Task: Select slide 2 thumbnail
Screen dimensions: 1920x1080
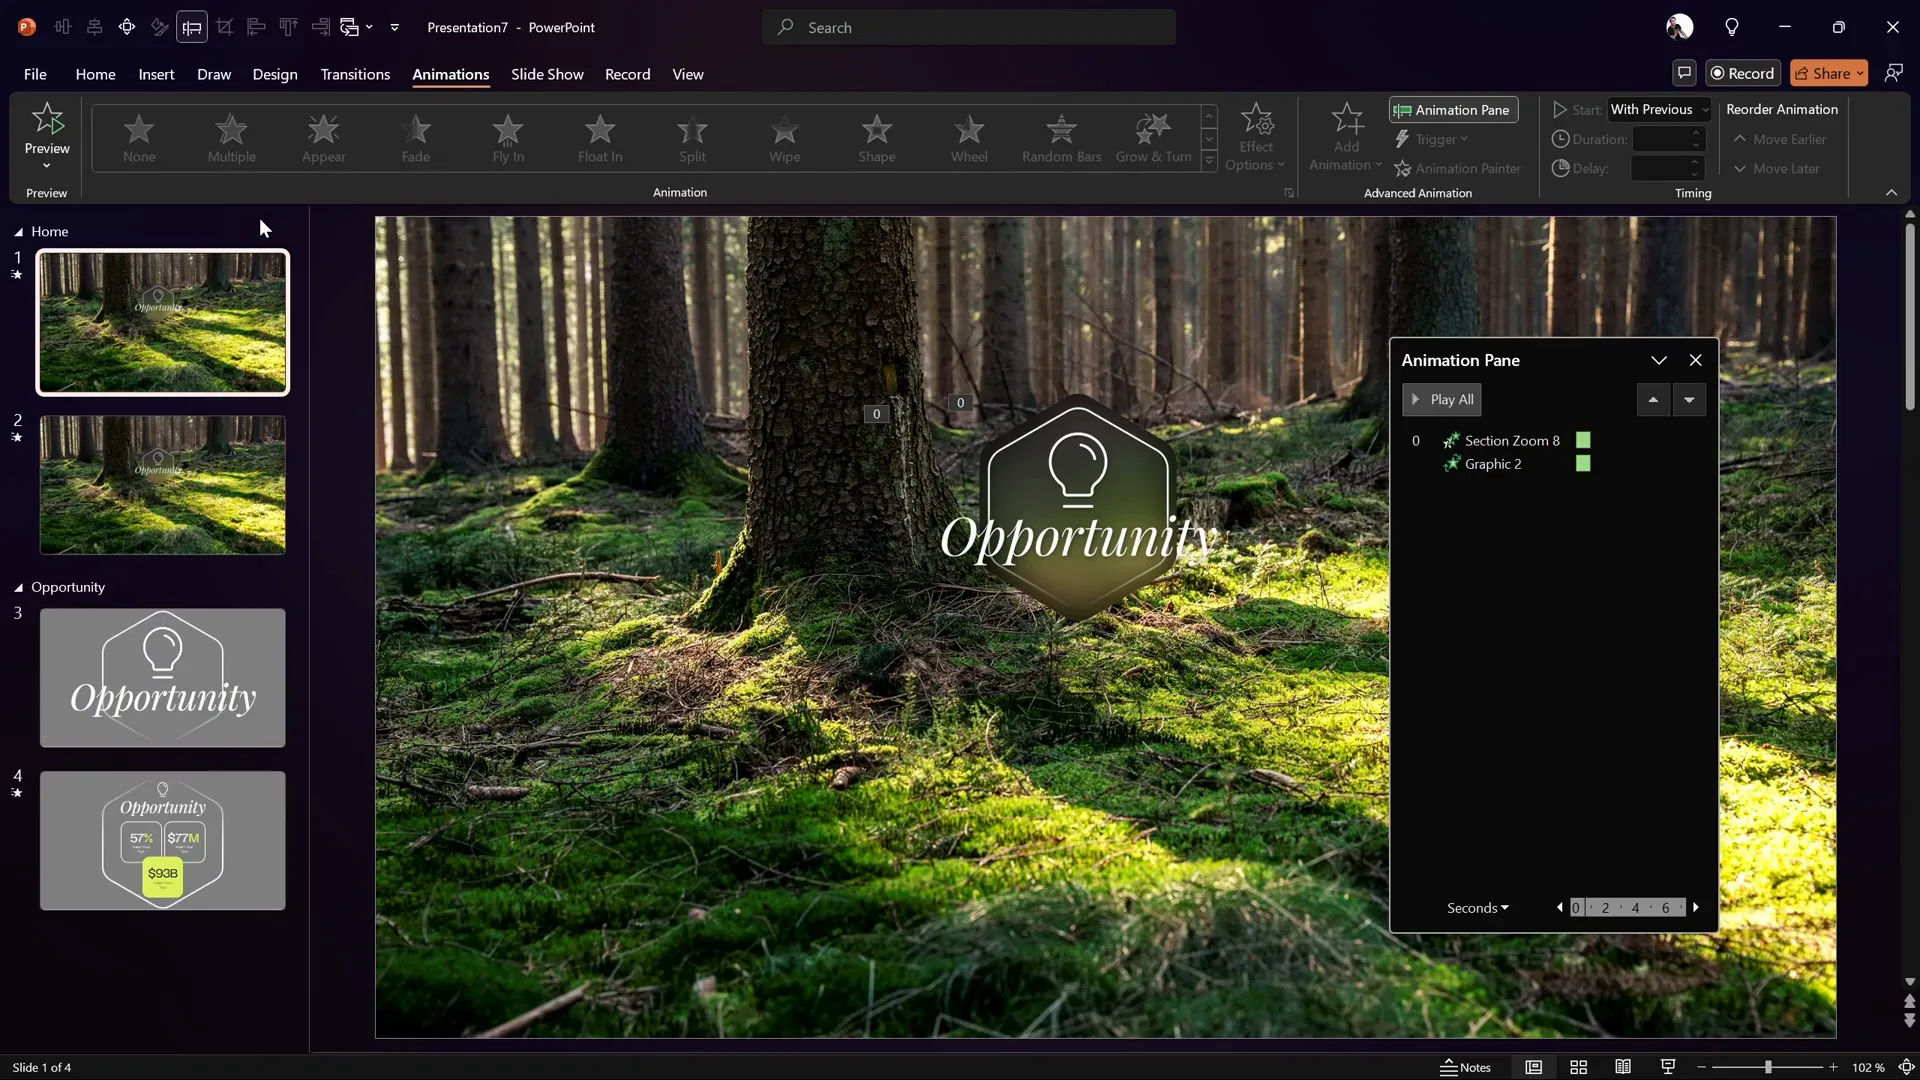Action: coord(163,485)
